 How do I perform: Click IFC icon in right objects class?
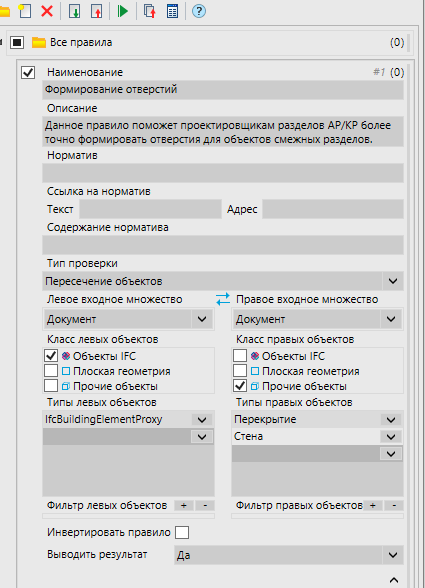255,356
